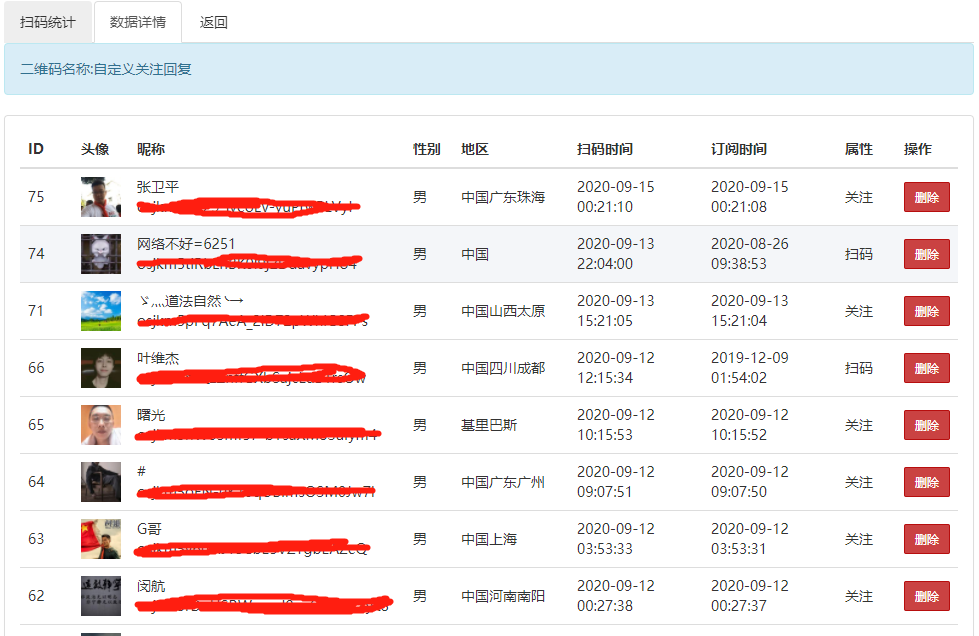View avatar of G哥
This screenshot has height=636, width=979.
click(x=101, y=539)
